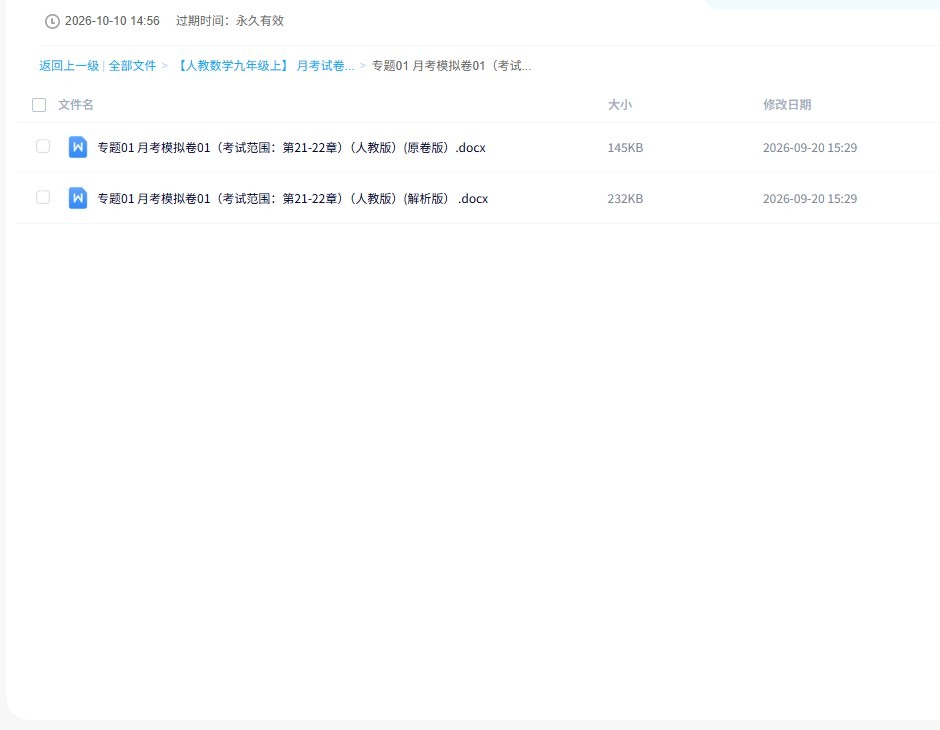Check the box for the 原卷版 docx file
The image size is (940, 730).
tap(43, 146)
